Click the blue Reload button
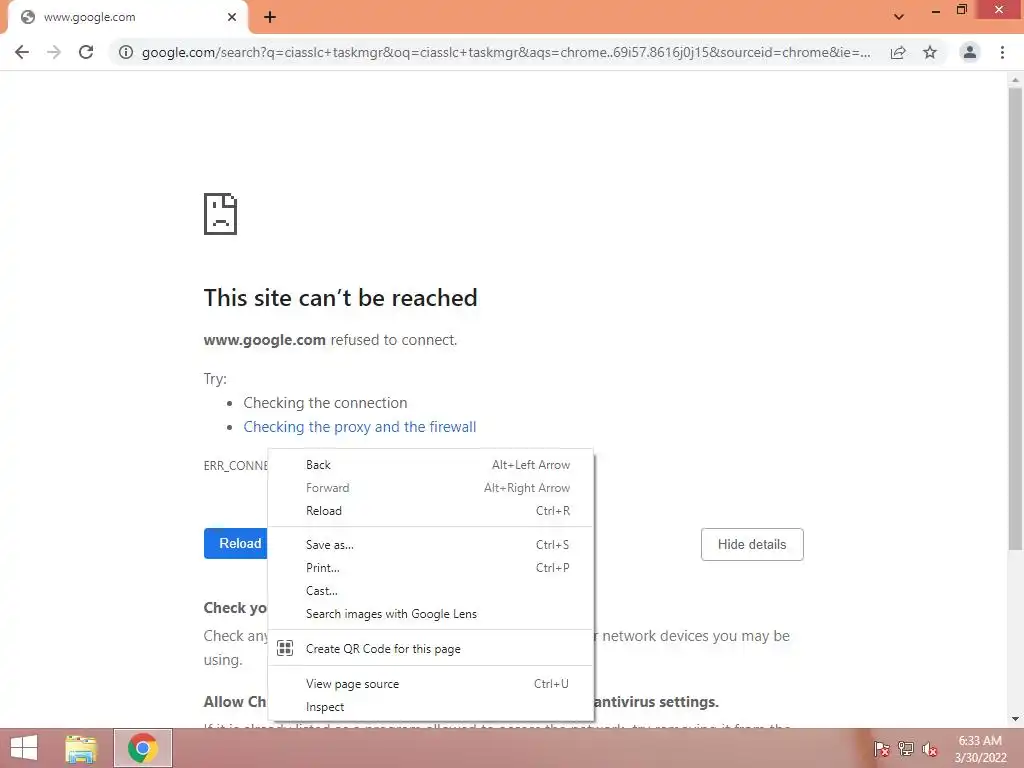This screenshot has width=1024, height=768. coord(236,543)
